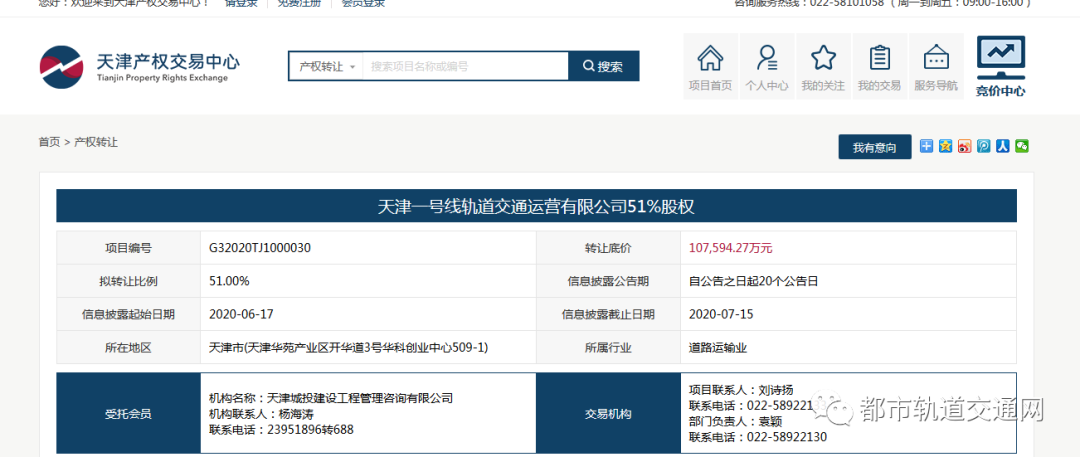Open the 个人中心 personal center icon
The width and height of the screenshot is (1080, 457).
click(x=767, y=67)
